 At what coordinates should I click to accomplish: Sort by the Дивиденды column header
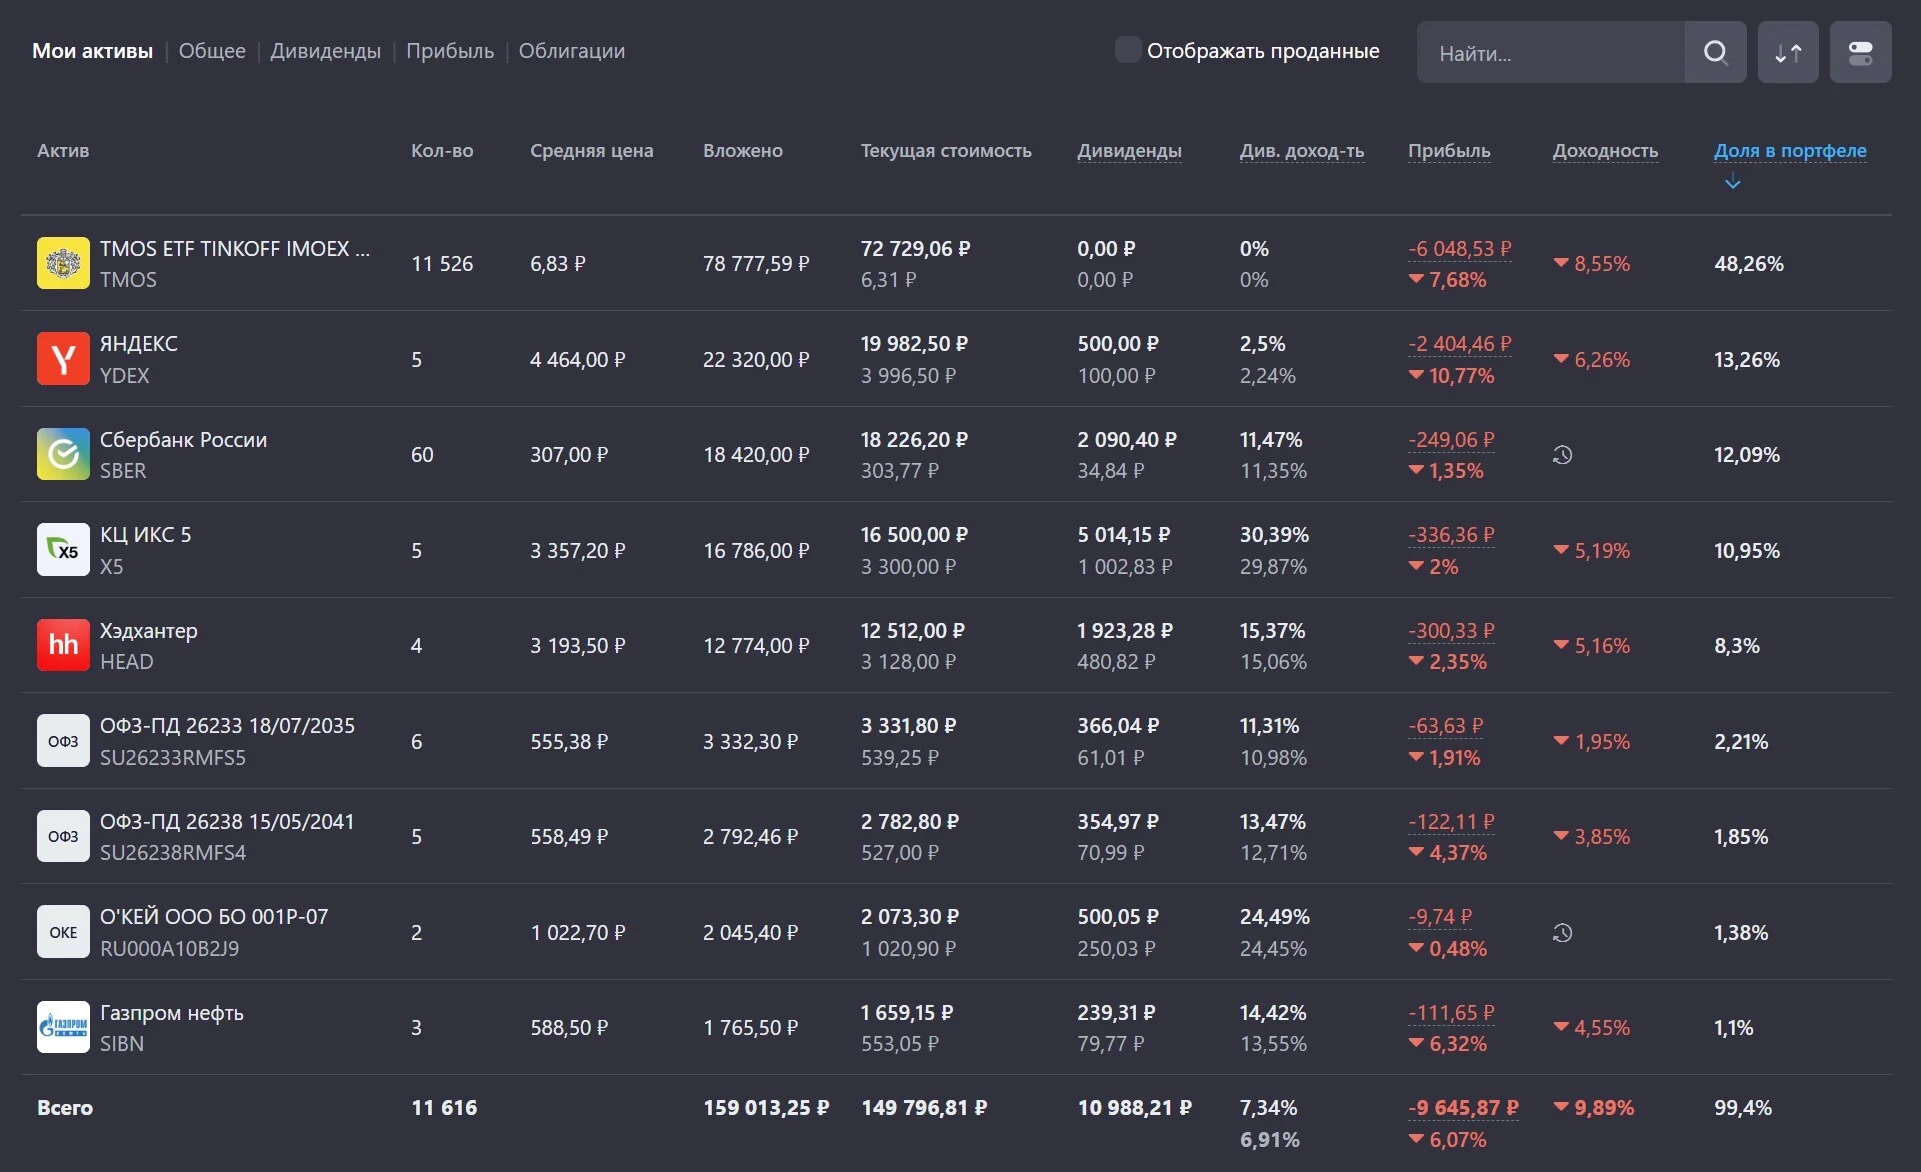(x=1129, y=151)
